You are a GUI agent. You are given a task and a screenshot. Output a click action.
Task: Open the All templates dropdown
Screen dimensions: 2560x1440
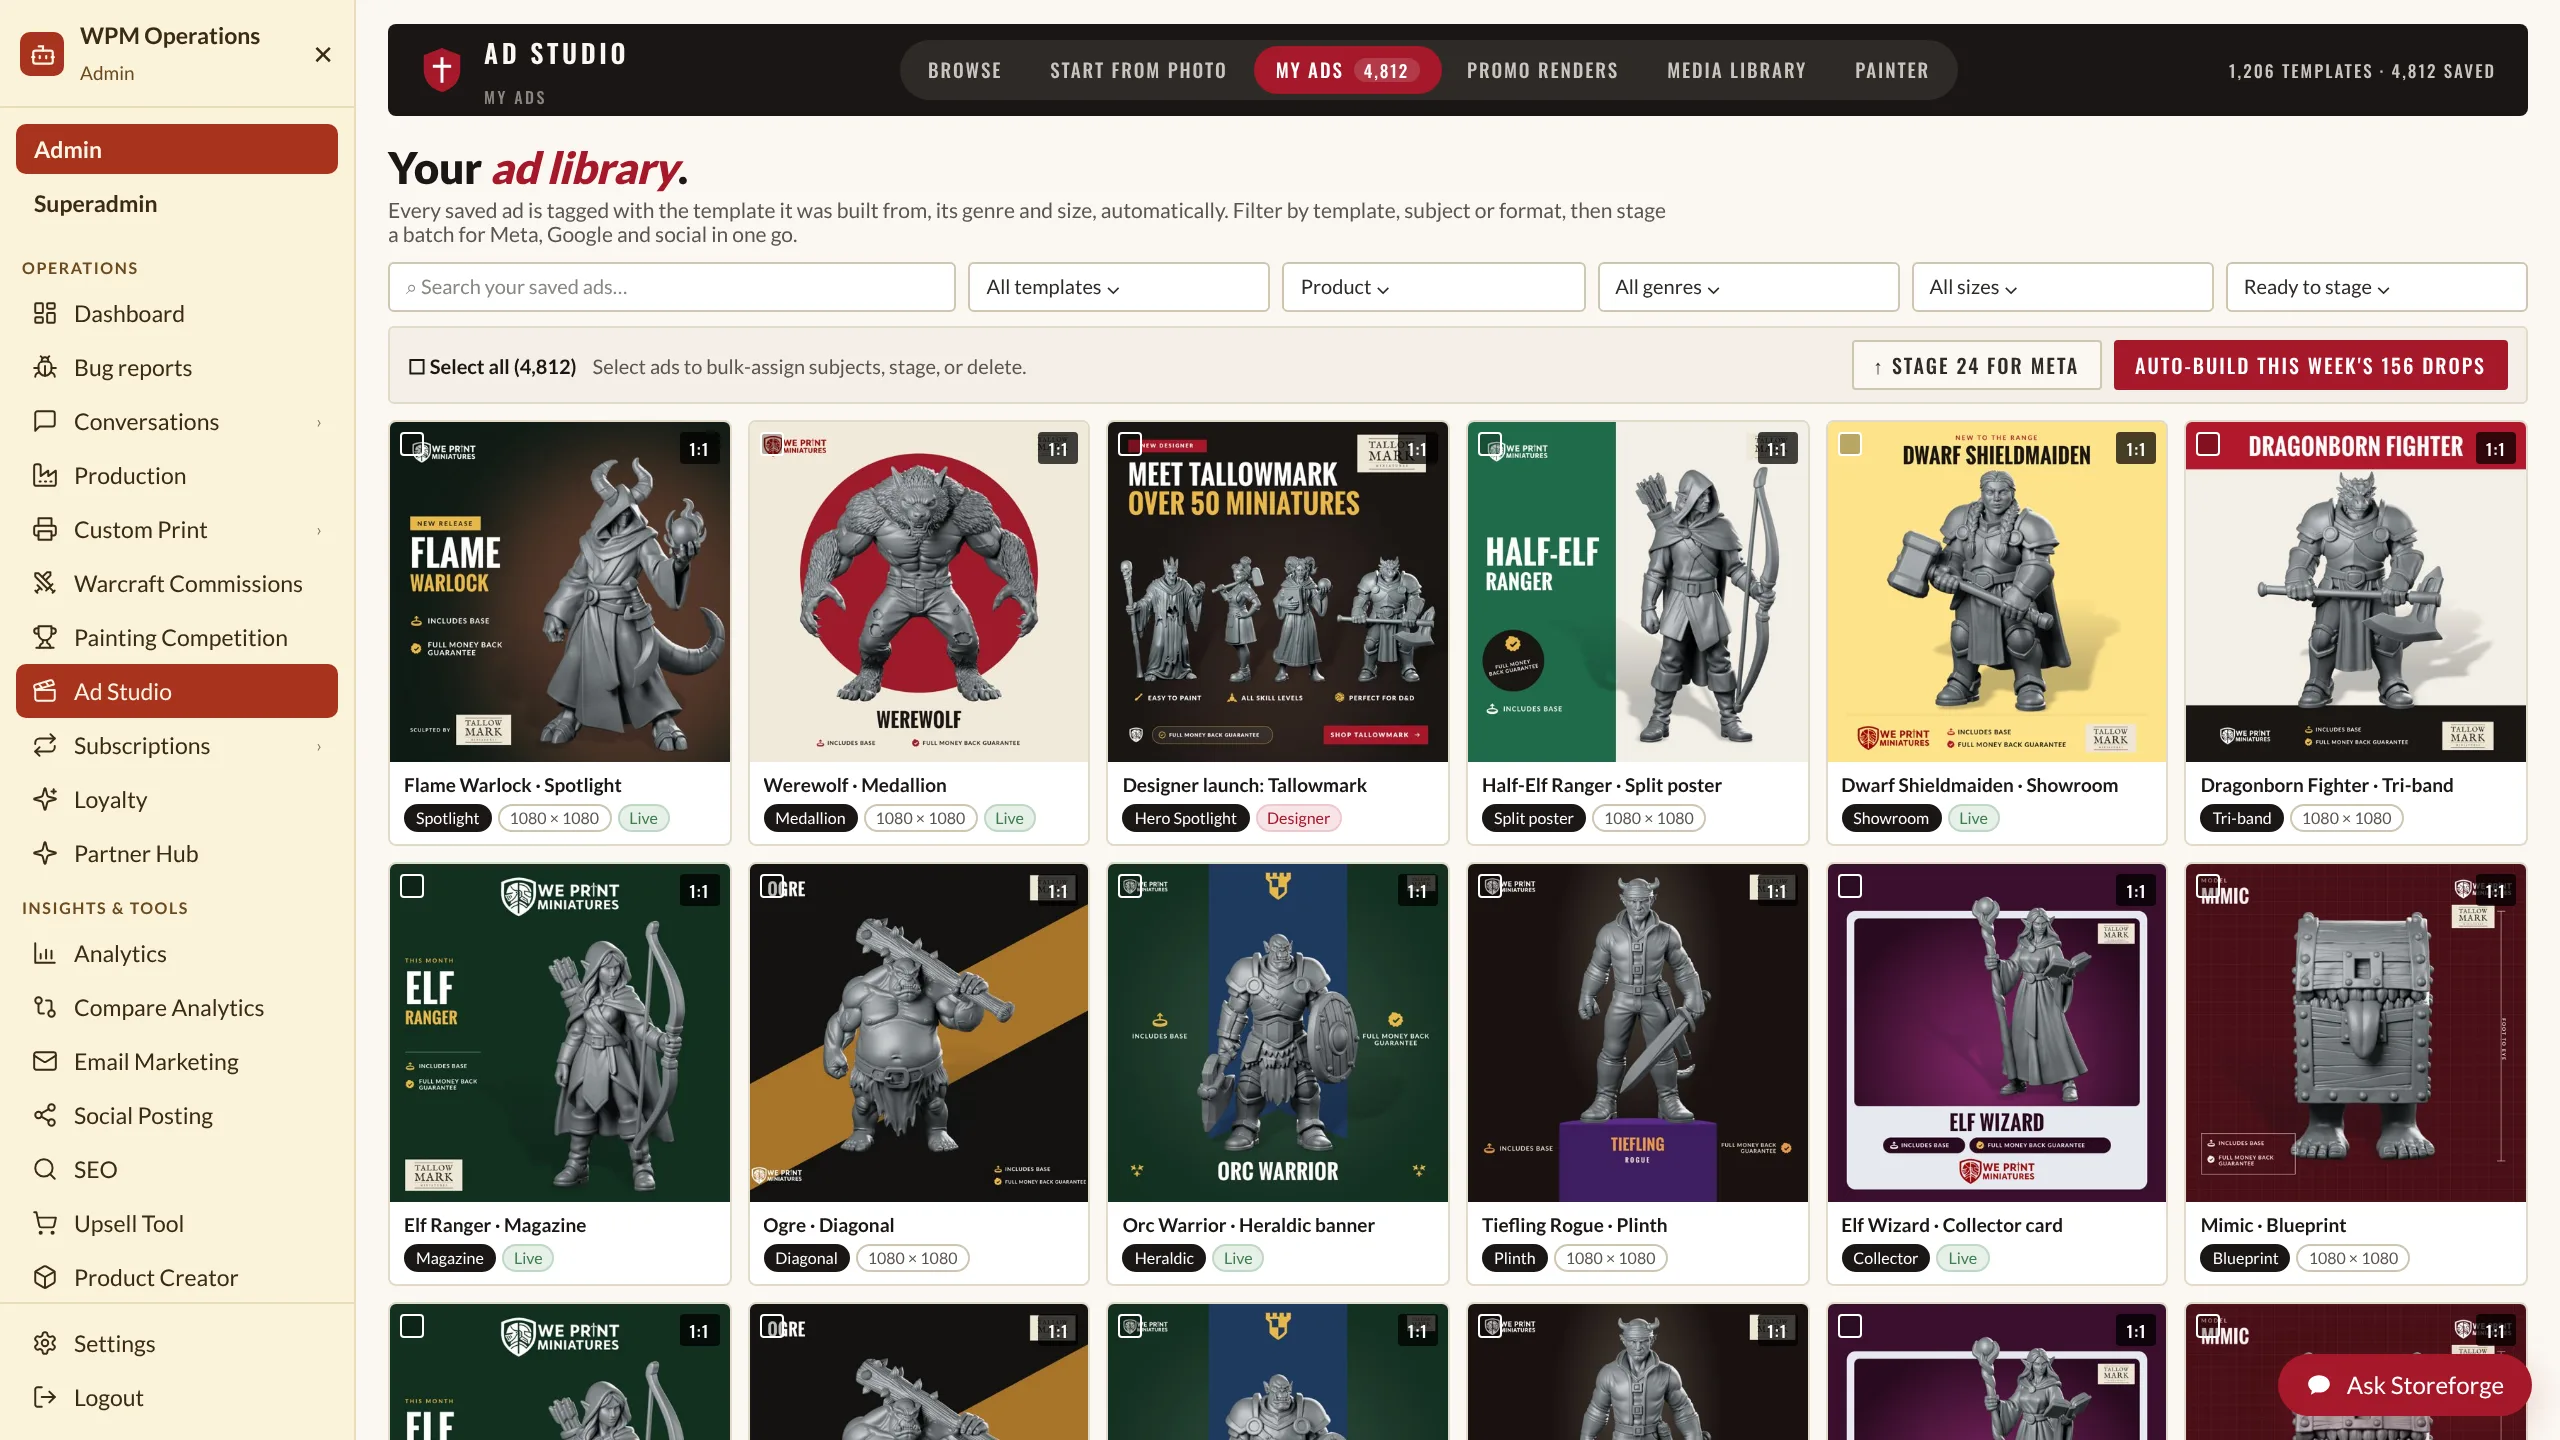coord(1118,287)
